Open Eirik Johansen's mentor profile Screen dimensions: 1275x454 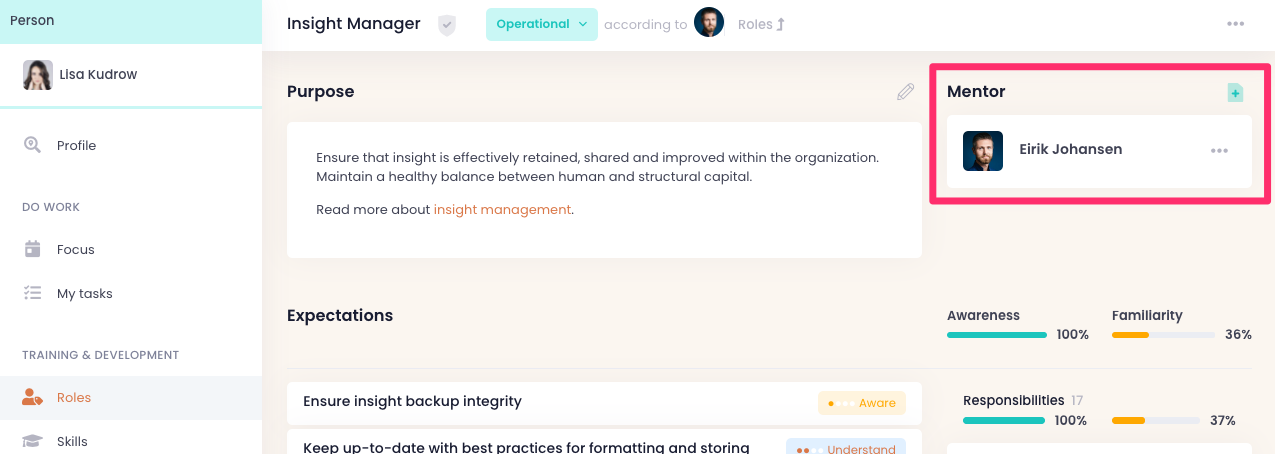(1070, 150)
